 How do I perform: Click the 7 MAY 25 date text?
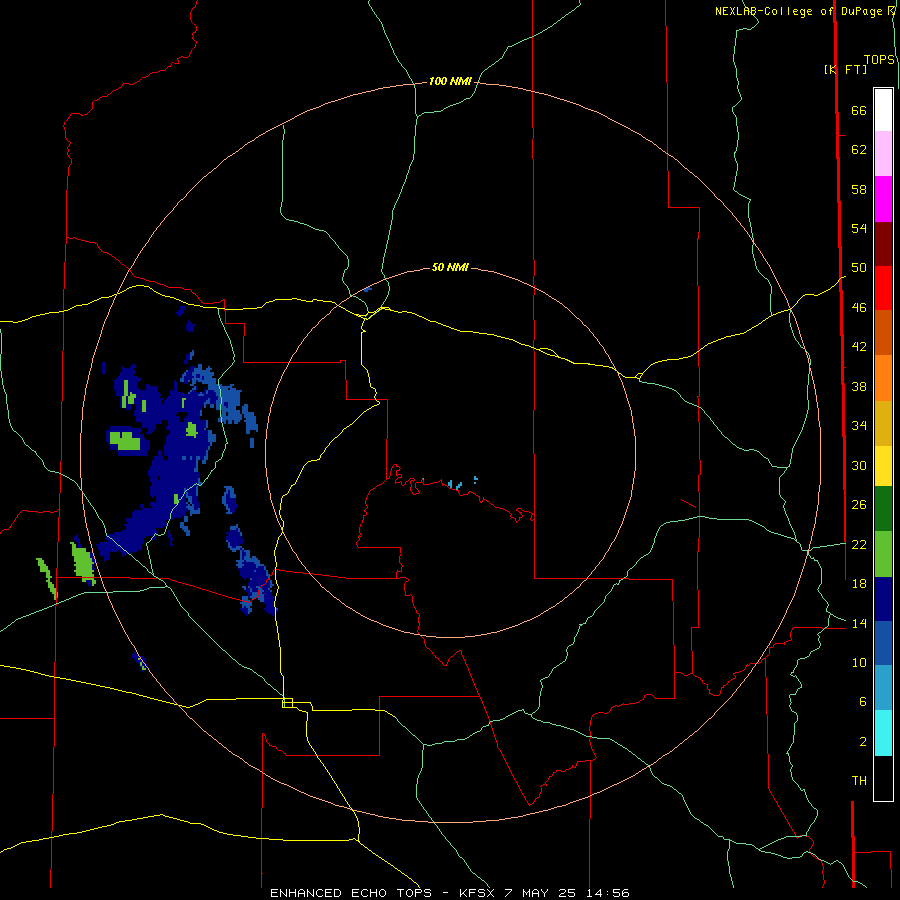tap(541, 893)
